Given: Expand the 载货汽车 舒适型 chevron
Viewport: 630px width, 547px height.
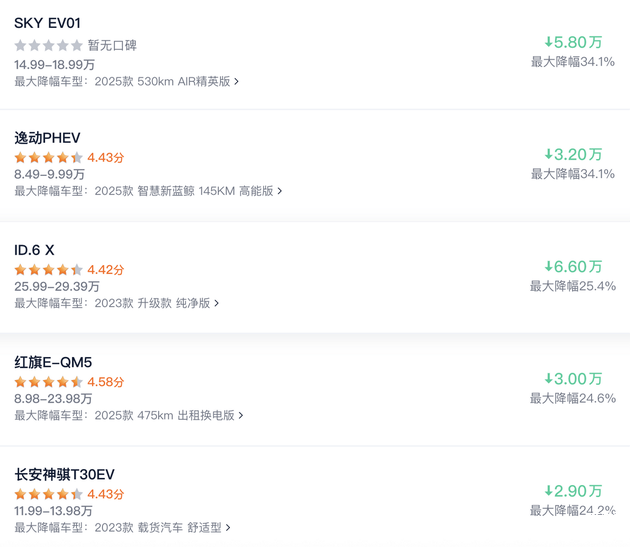Looking at the screenshot, I should pos(228,527).
